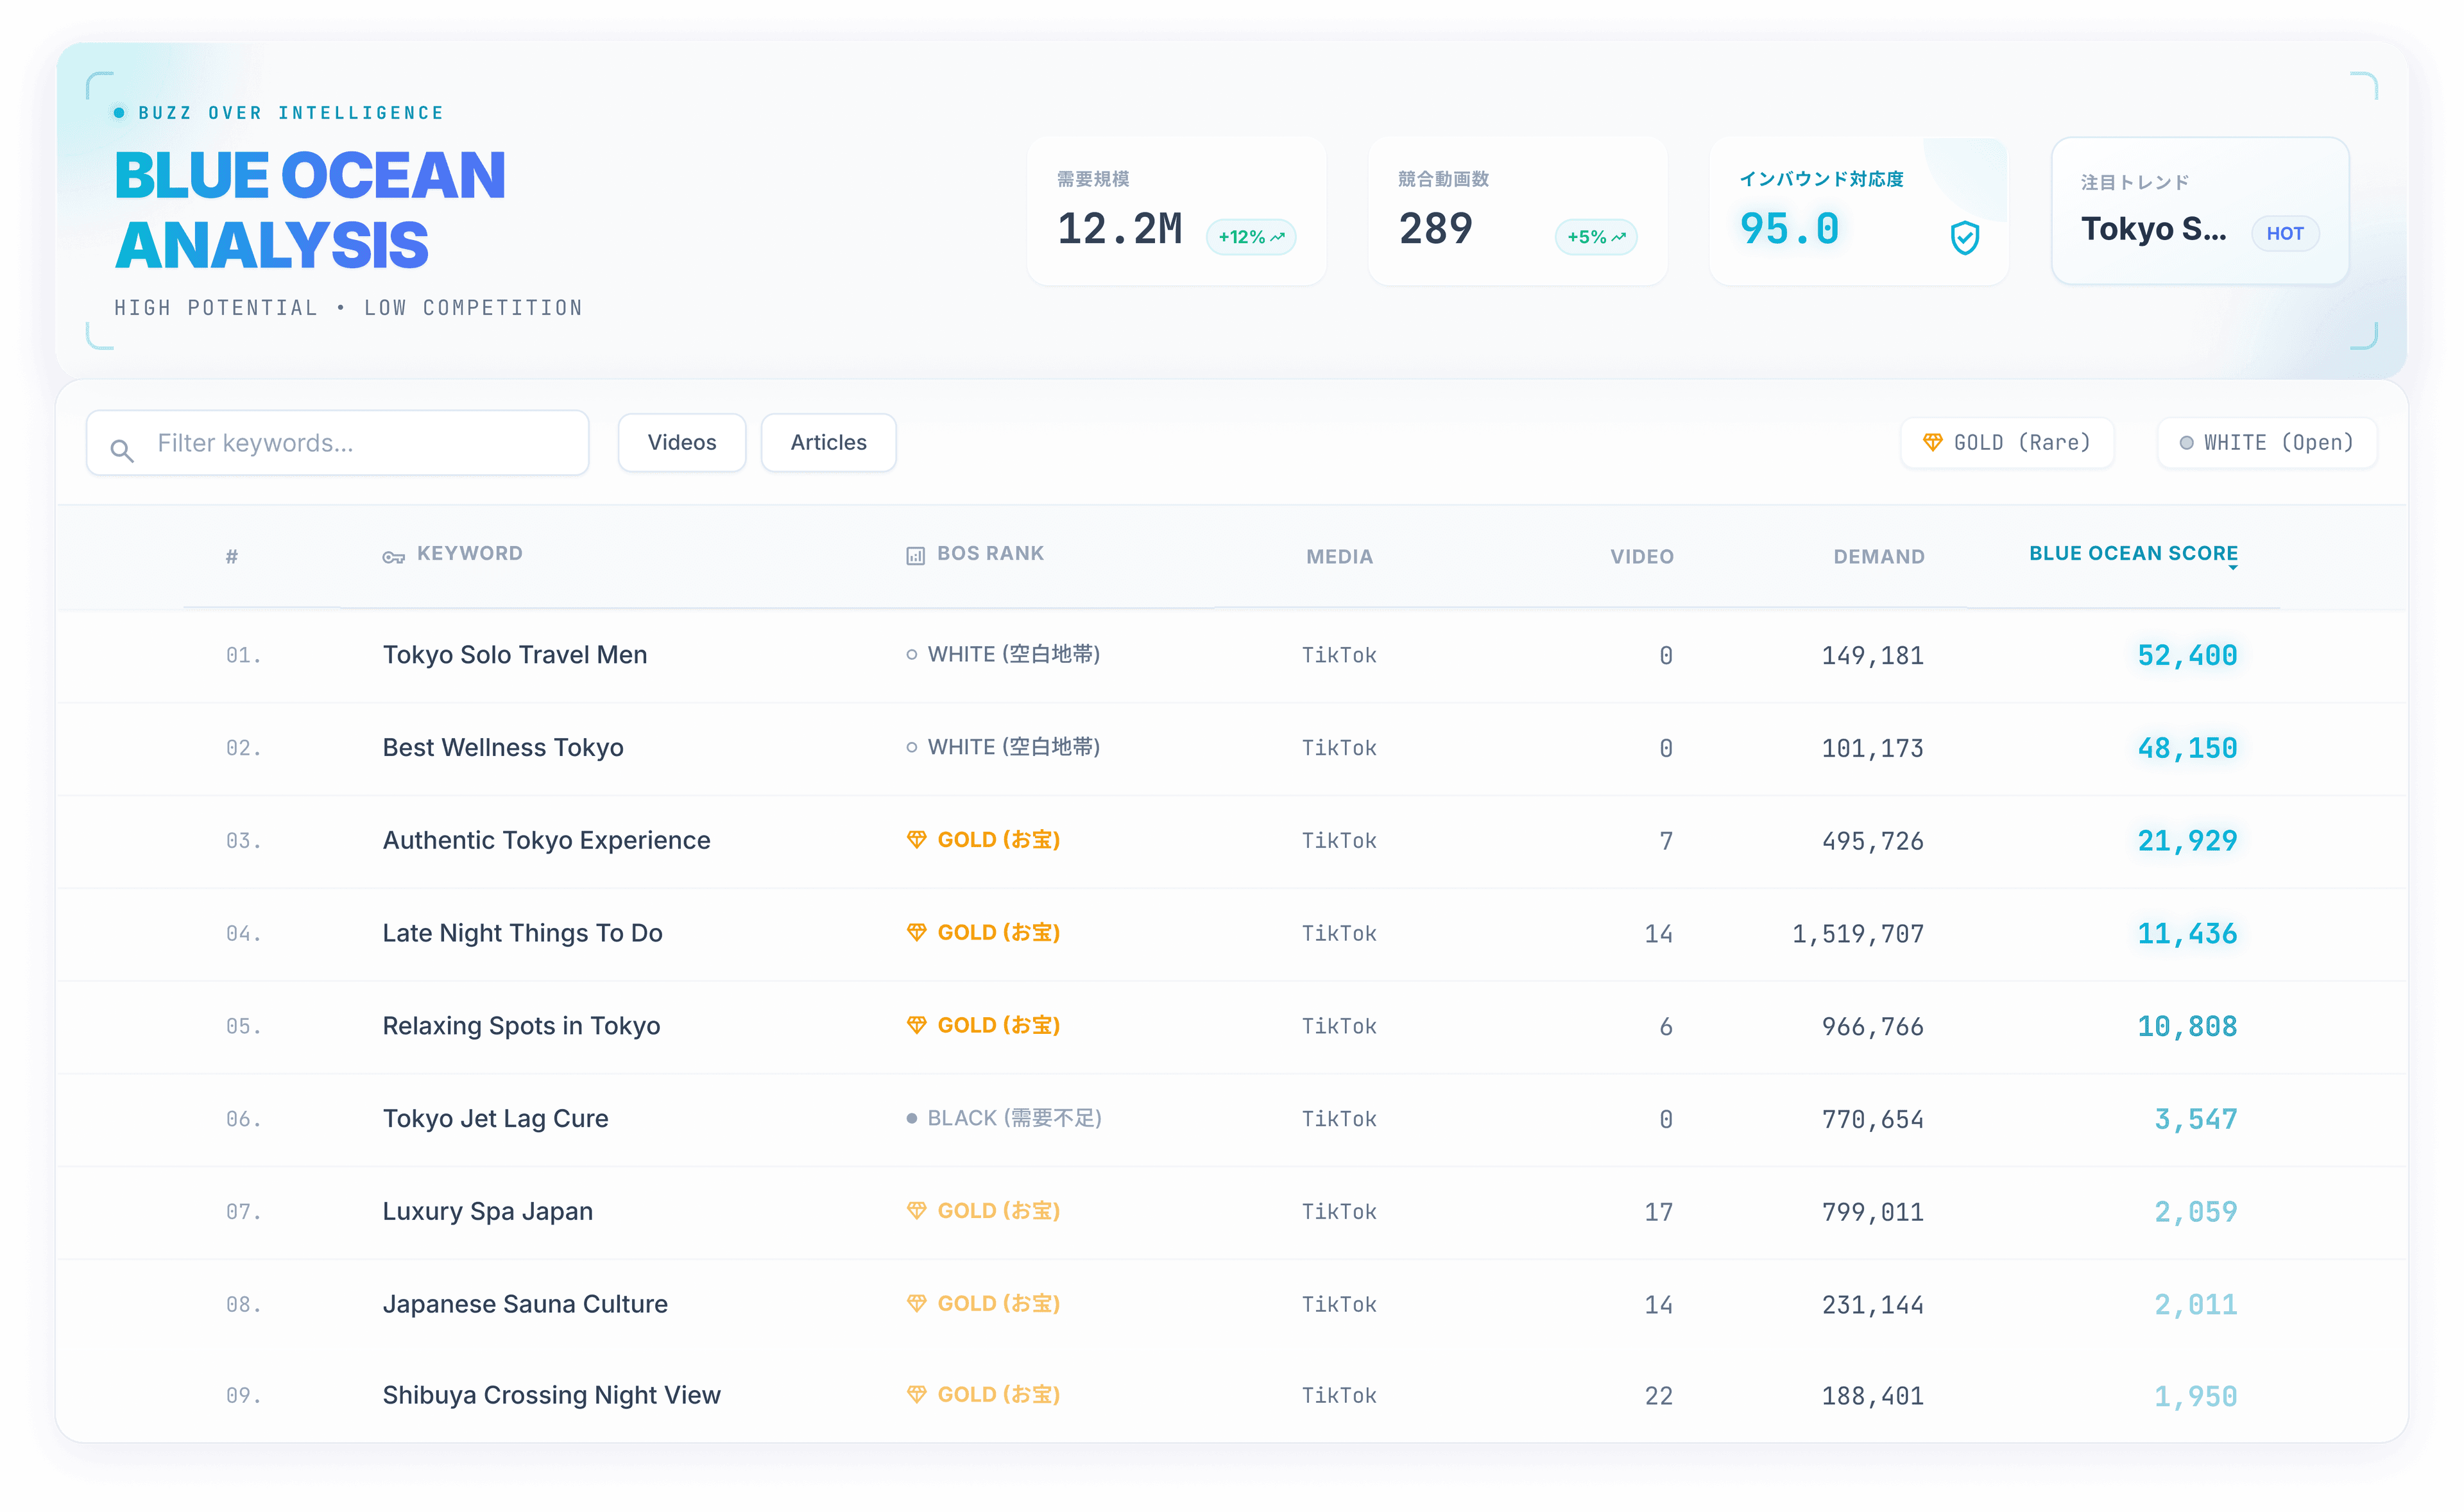Screen dimensions: 2464x1512
Task: Open Late Night Things To Do keyword
Action: [522, 933]
